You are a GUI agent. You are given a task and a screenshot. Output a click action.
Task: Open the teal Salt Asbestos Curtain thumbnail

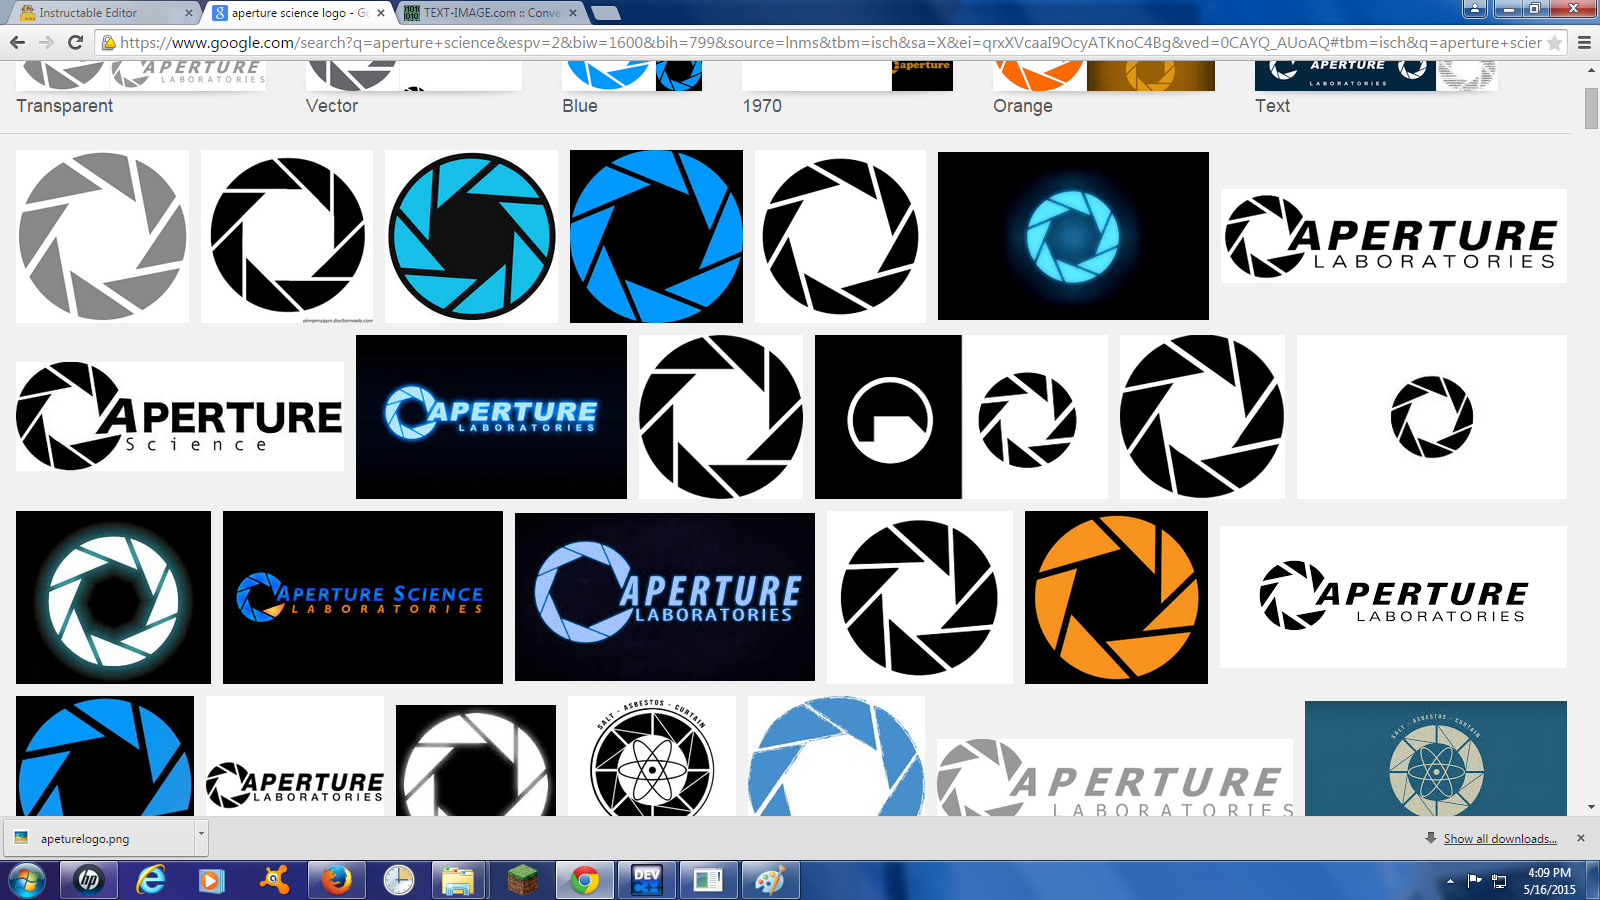pyautogui.click(x=1436, y=758)
